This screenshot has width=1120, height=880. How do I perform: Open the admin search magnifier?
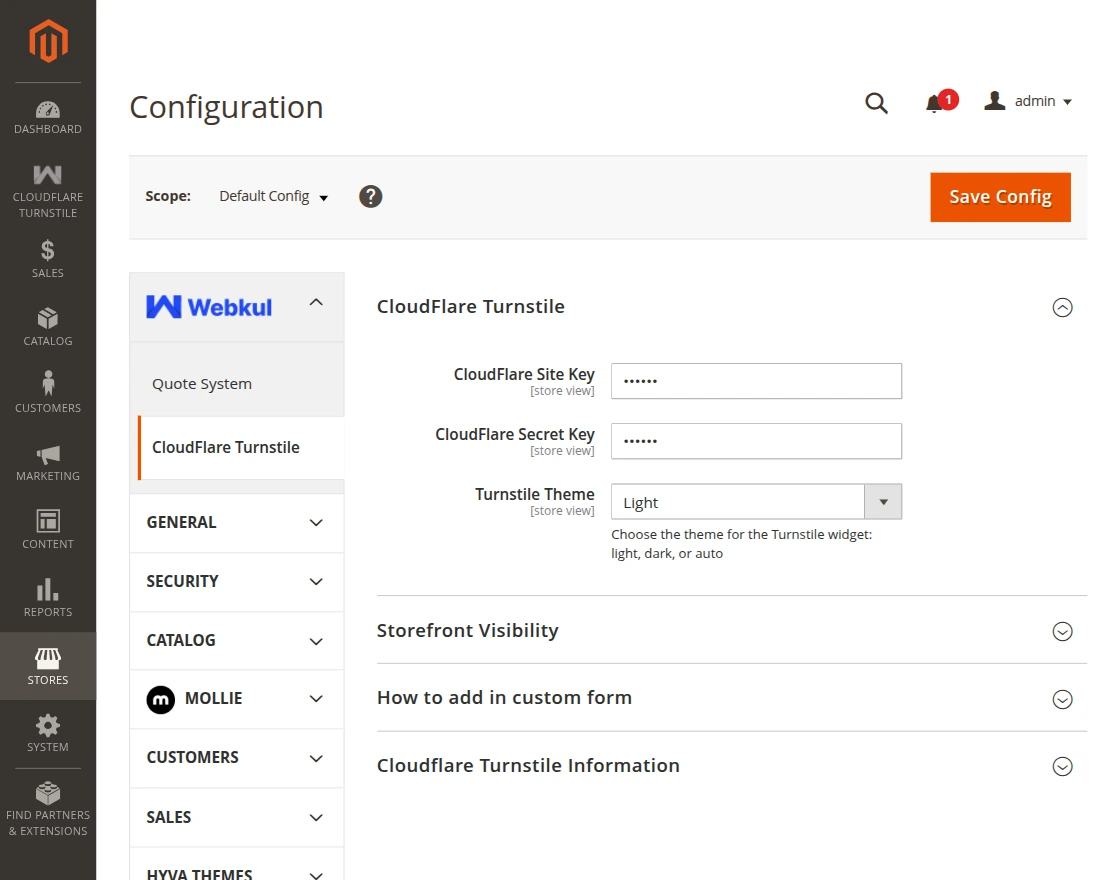pyautogui.click(x=876, y=102)
